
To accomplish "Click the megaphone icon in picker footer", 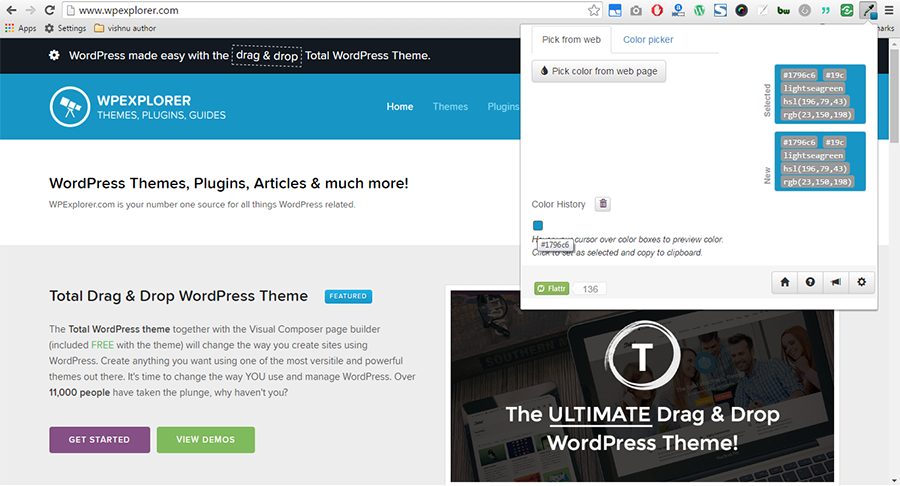I will pos(836,282).
